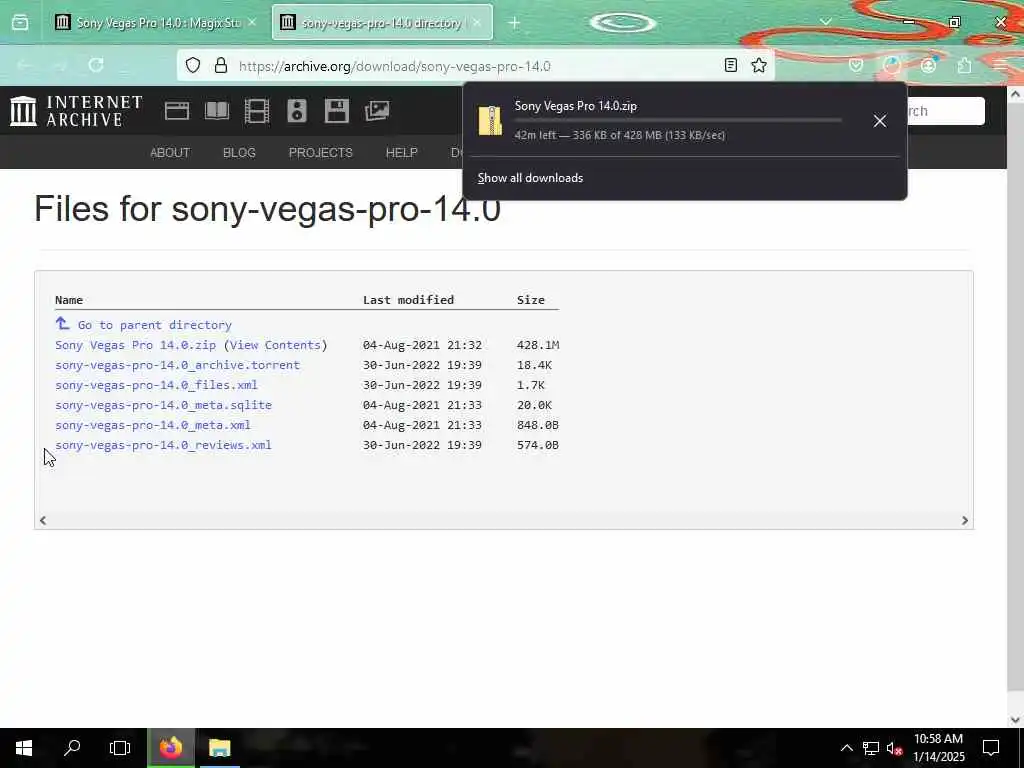Image resolution: width=1024 pixels, height=768 pixels.
Task: Open sony-vegas-pro-14.0_reviews.xml link
Action: click(163, 445)
